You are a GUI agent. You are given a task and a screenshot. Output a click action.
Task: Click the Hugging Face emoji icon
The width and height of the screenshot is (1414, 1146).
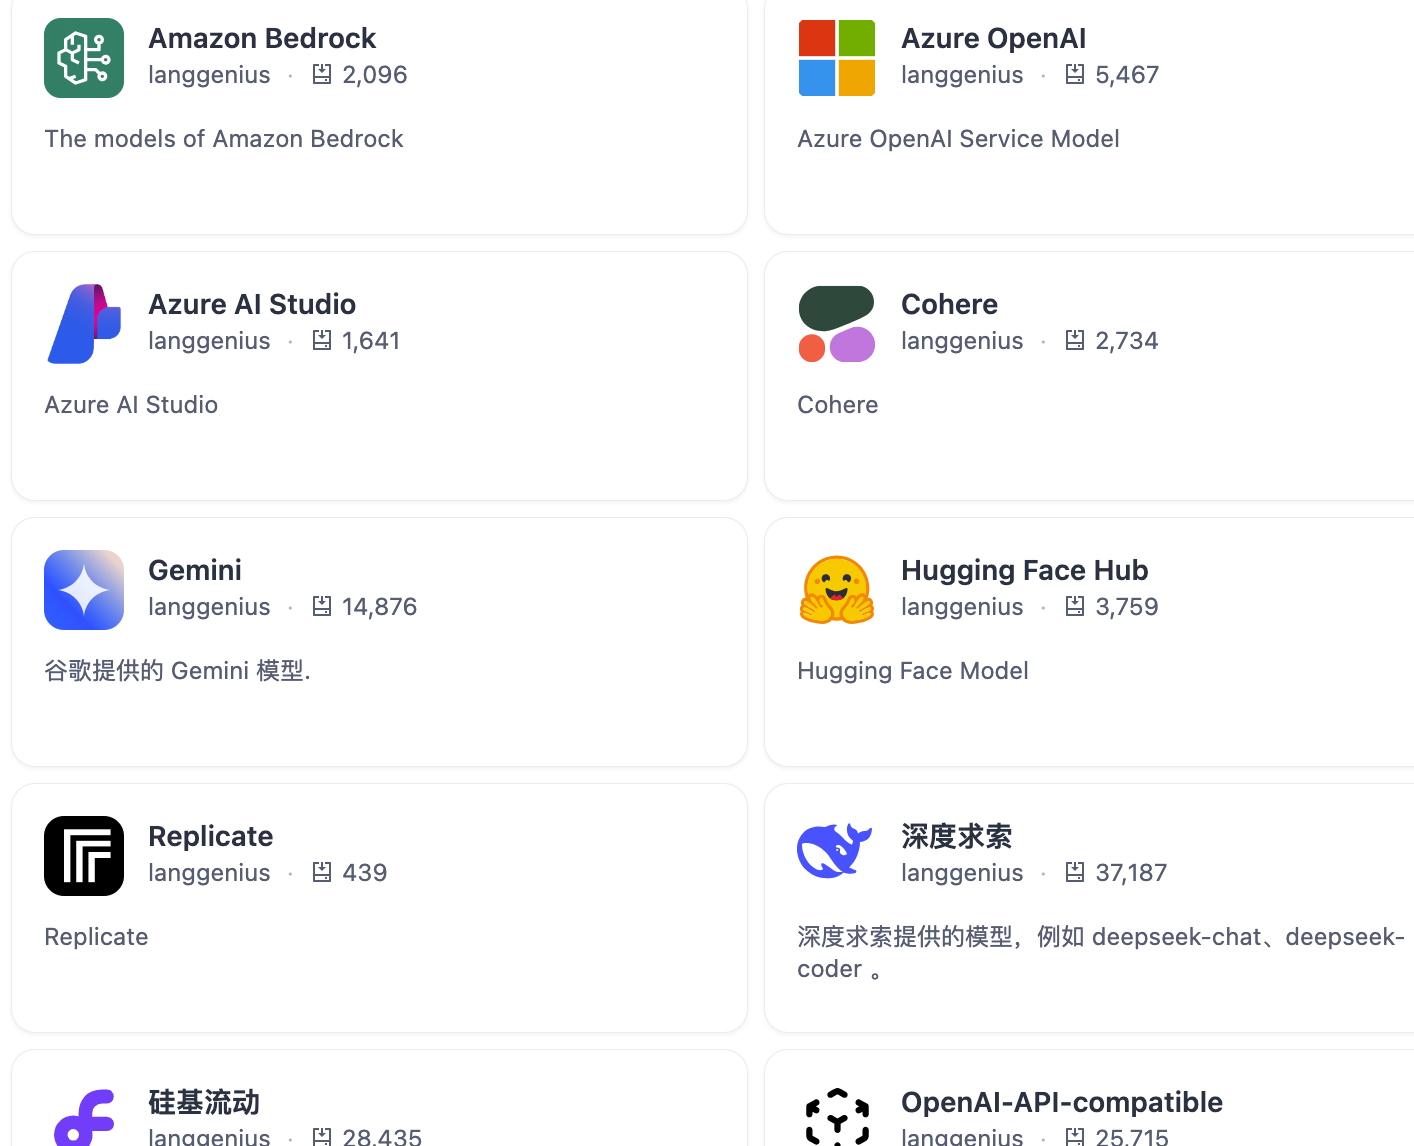pyautogui.click(x=837, y=590)
